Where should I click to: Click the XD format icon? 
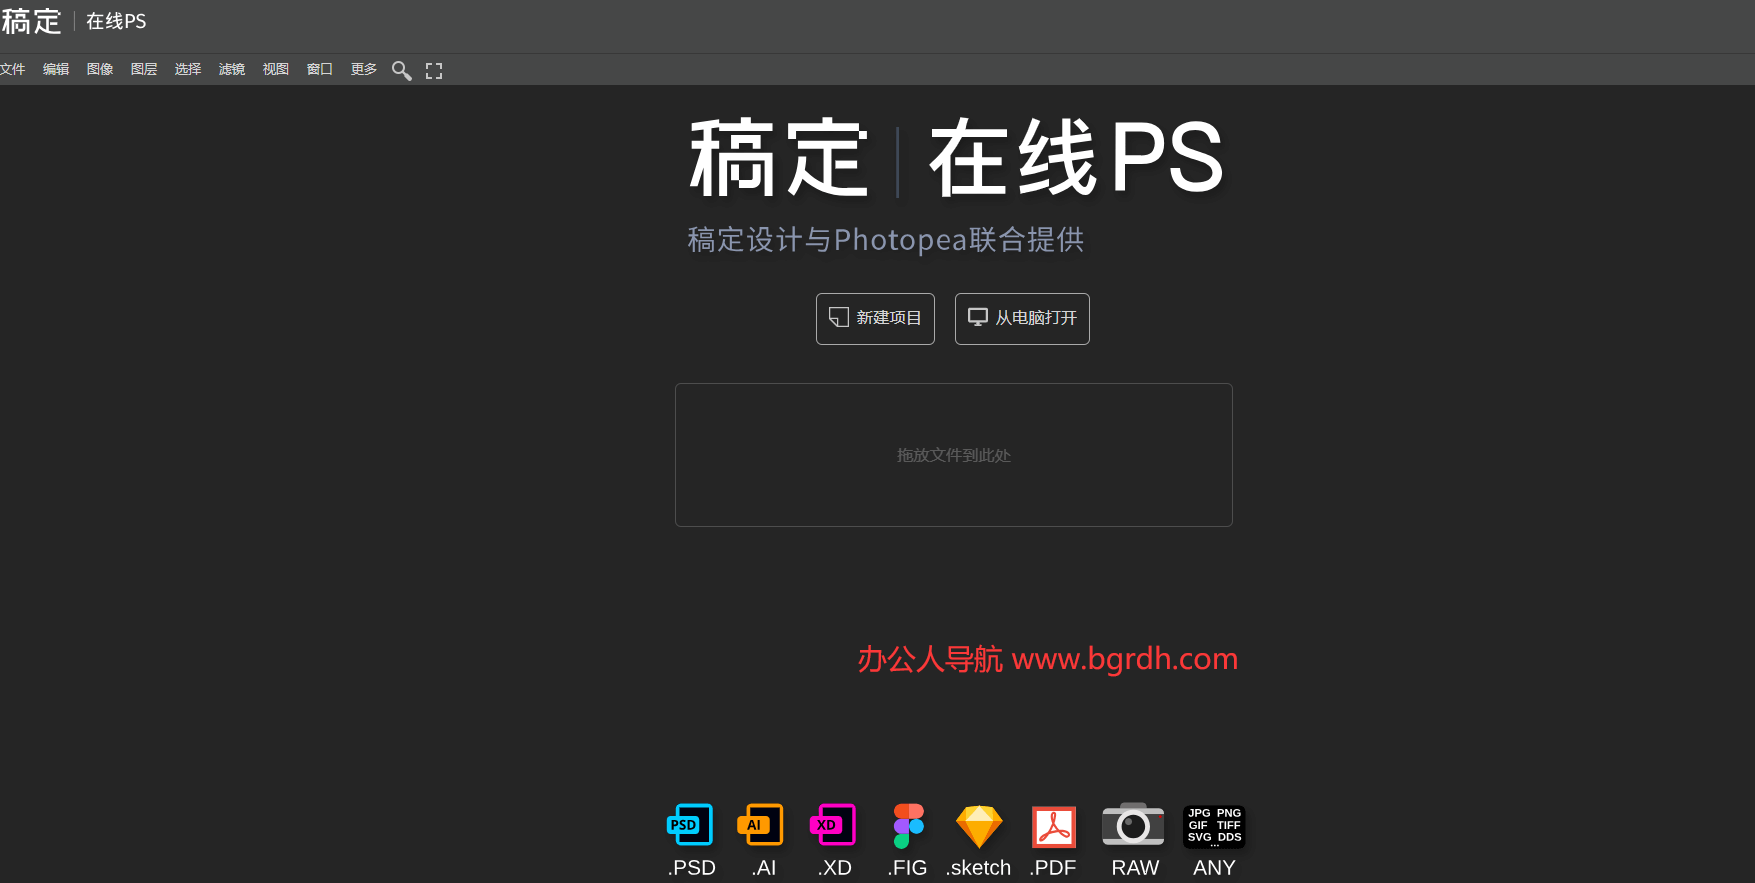click(x=833, y=825)
